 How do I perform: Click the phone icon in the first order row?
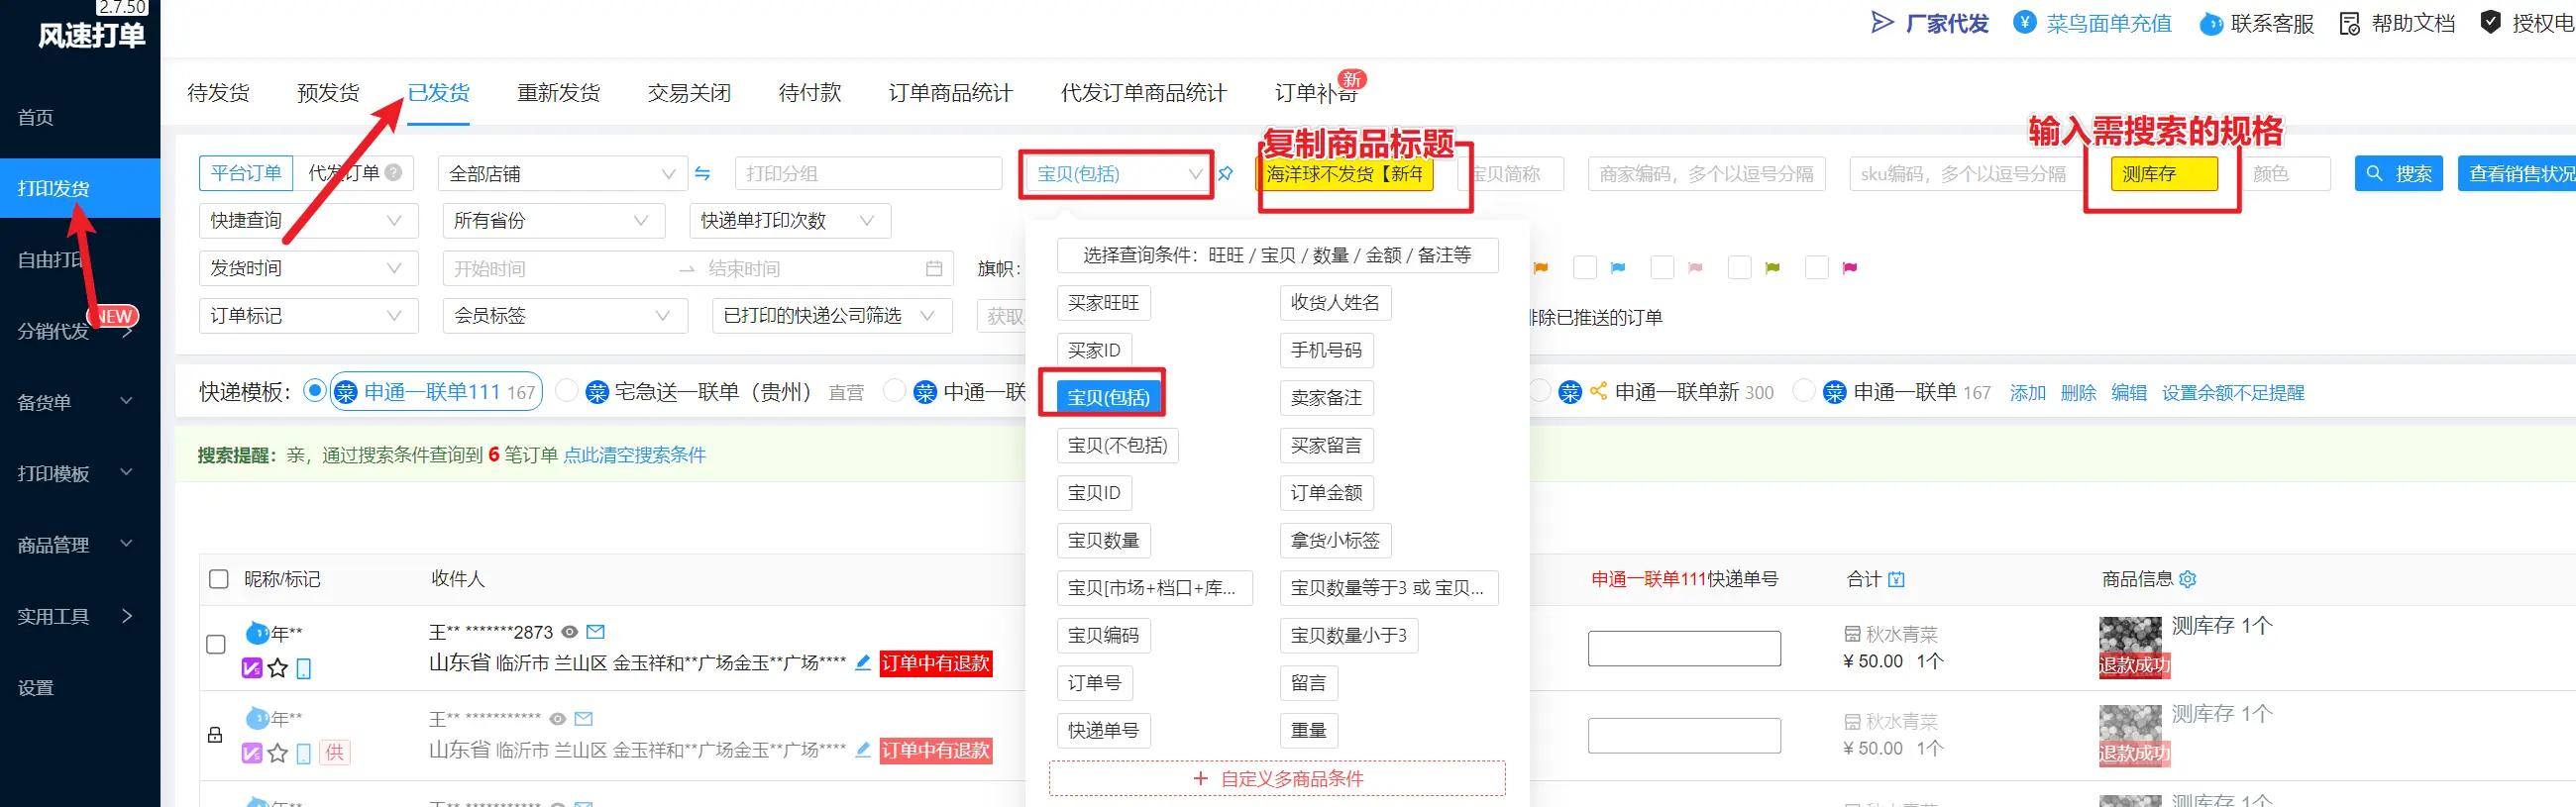(304, 668)
